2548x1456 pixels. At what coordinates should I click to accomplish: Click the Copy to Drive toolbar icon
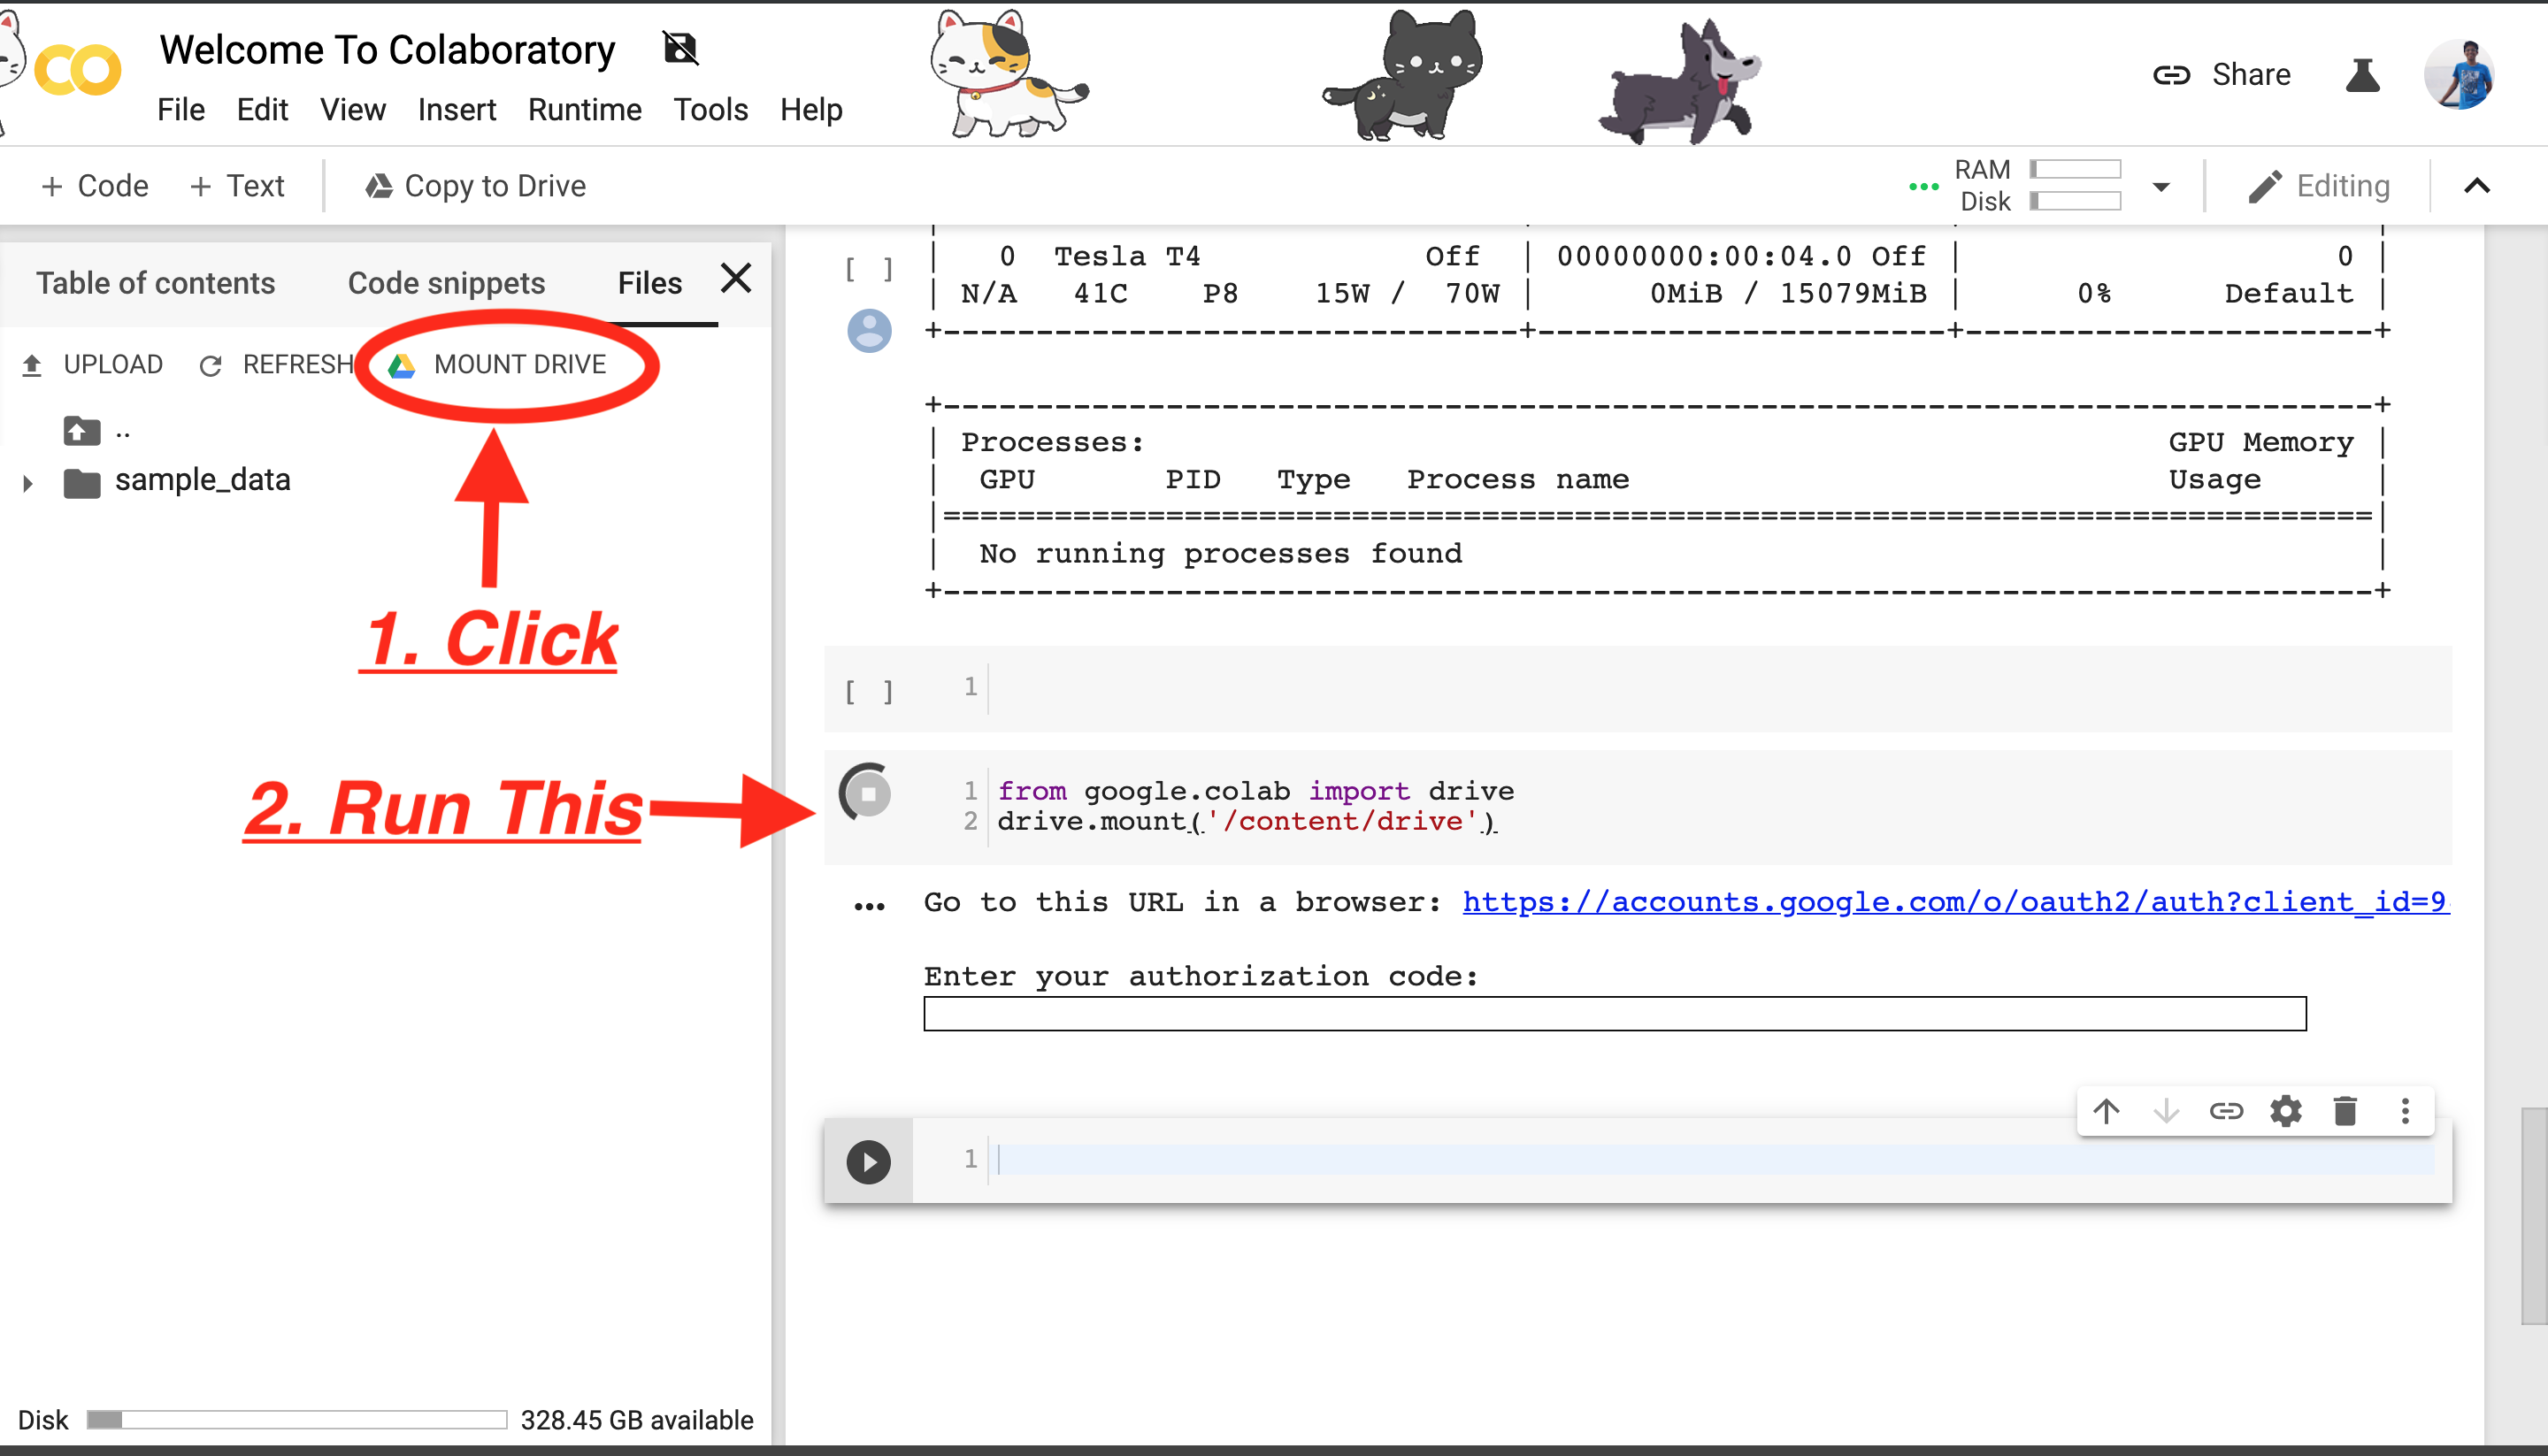(x=379, y=185)
